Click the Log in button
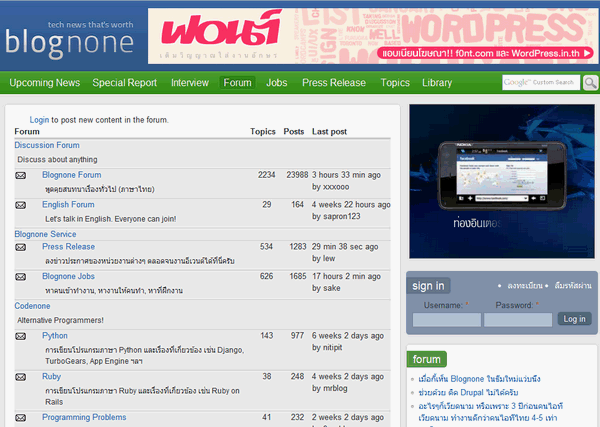Viewport: 600px width, 427px height. point(574,319)
